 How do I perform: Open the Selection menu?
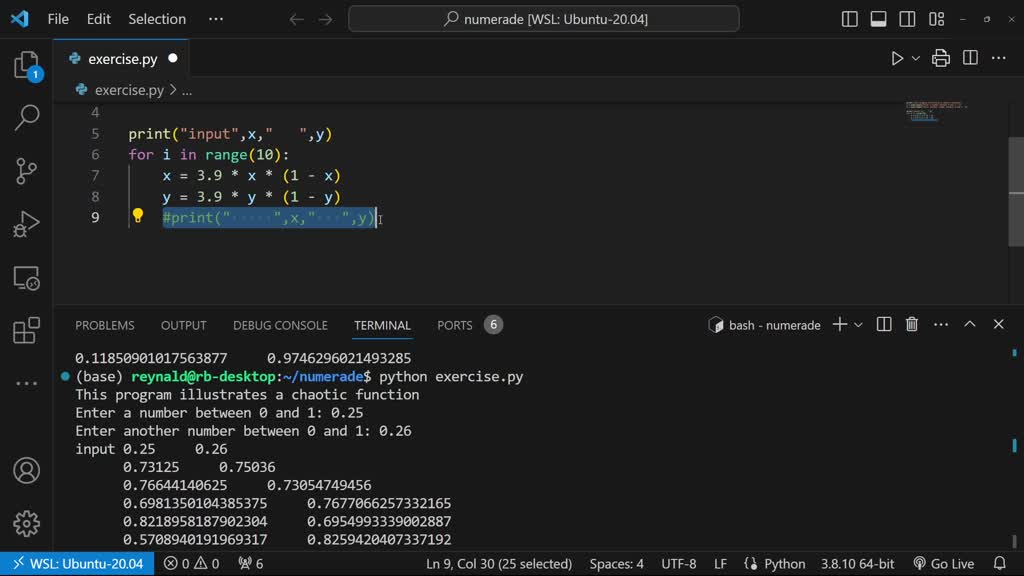(x=156, y=18)
